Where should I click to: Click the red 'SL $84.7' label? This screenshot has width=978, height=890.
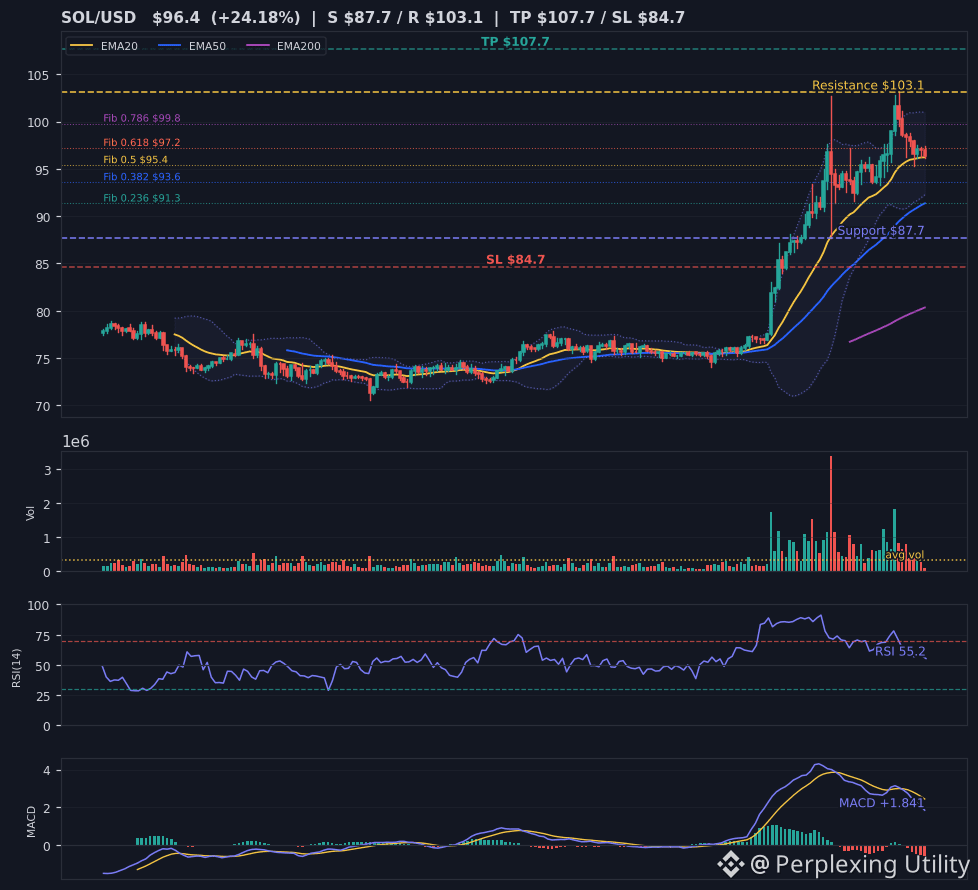[x=515, y=259]
